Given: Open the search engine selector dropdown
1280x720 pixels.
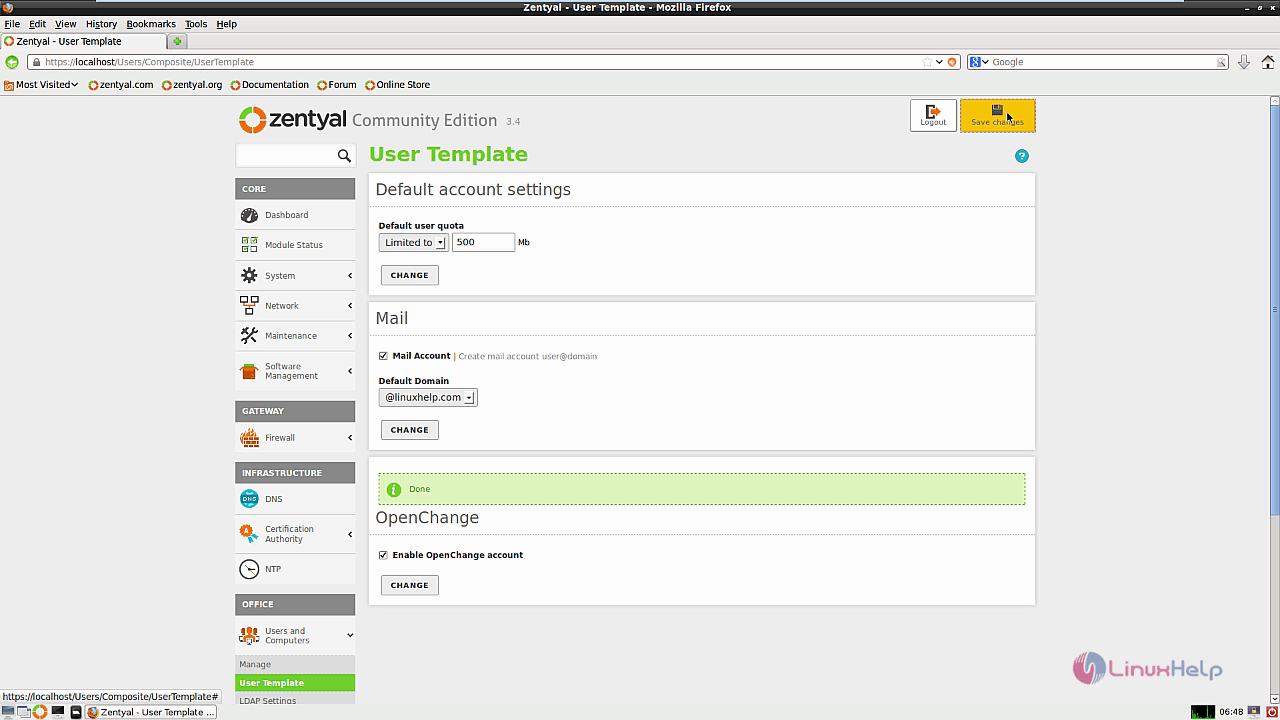Looking at the screenshot, I should 978,62.
